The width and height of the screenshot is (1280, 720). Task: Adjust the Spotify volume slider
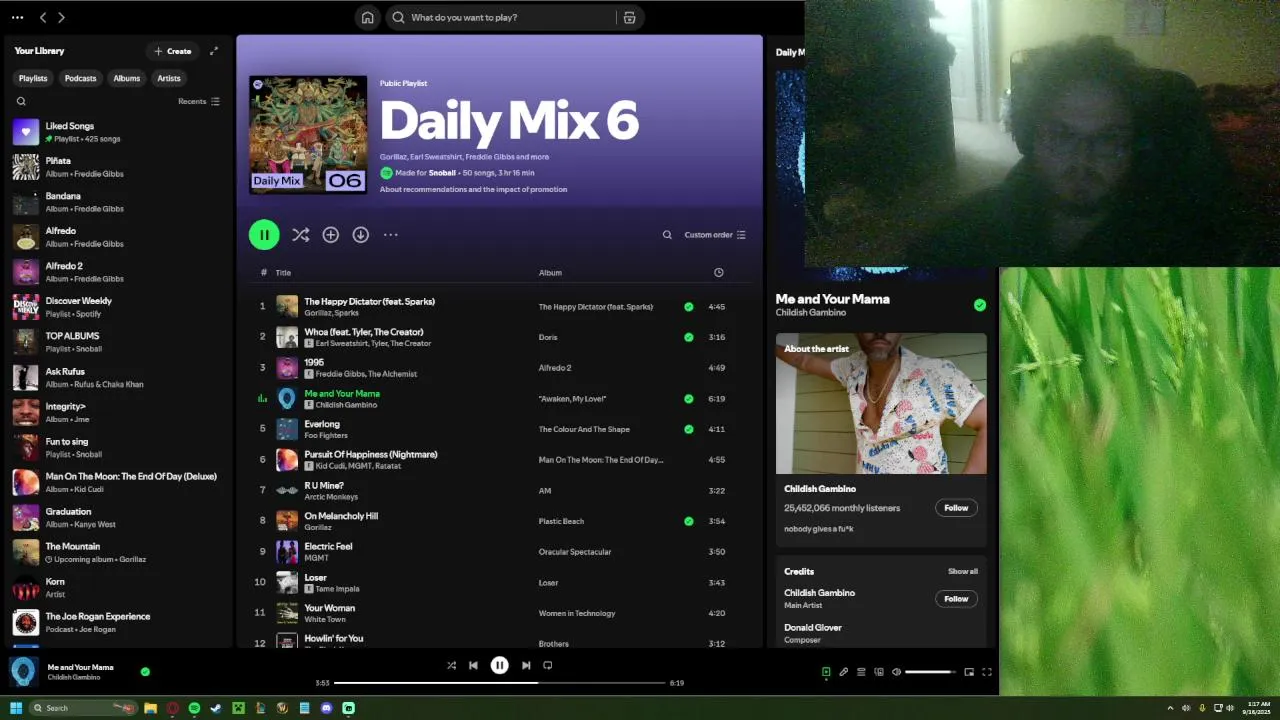point(930,672)
